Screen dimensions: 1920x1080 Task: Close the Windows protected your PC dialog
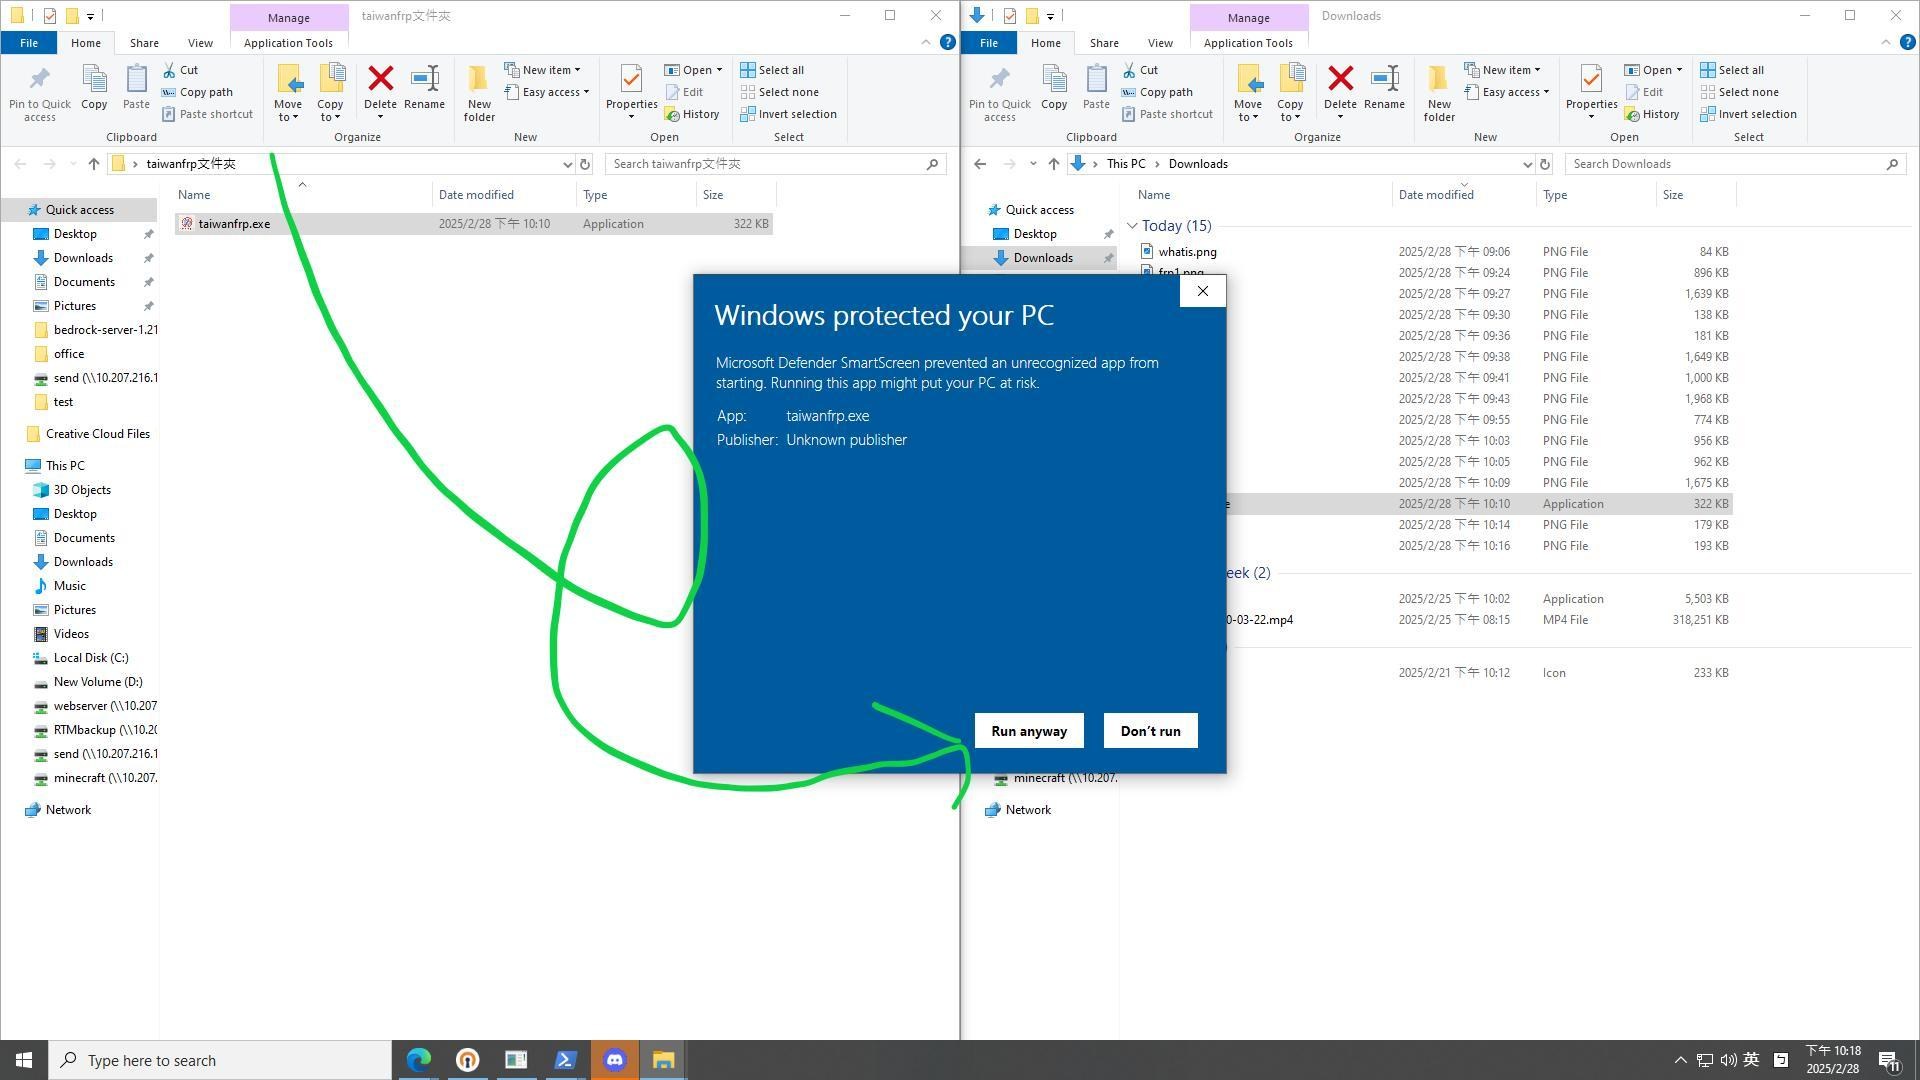(1203, 291)
